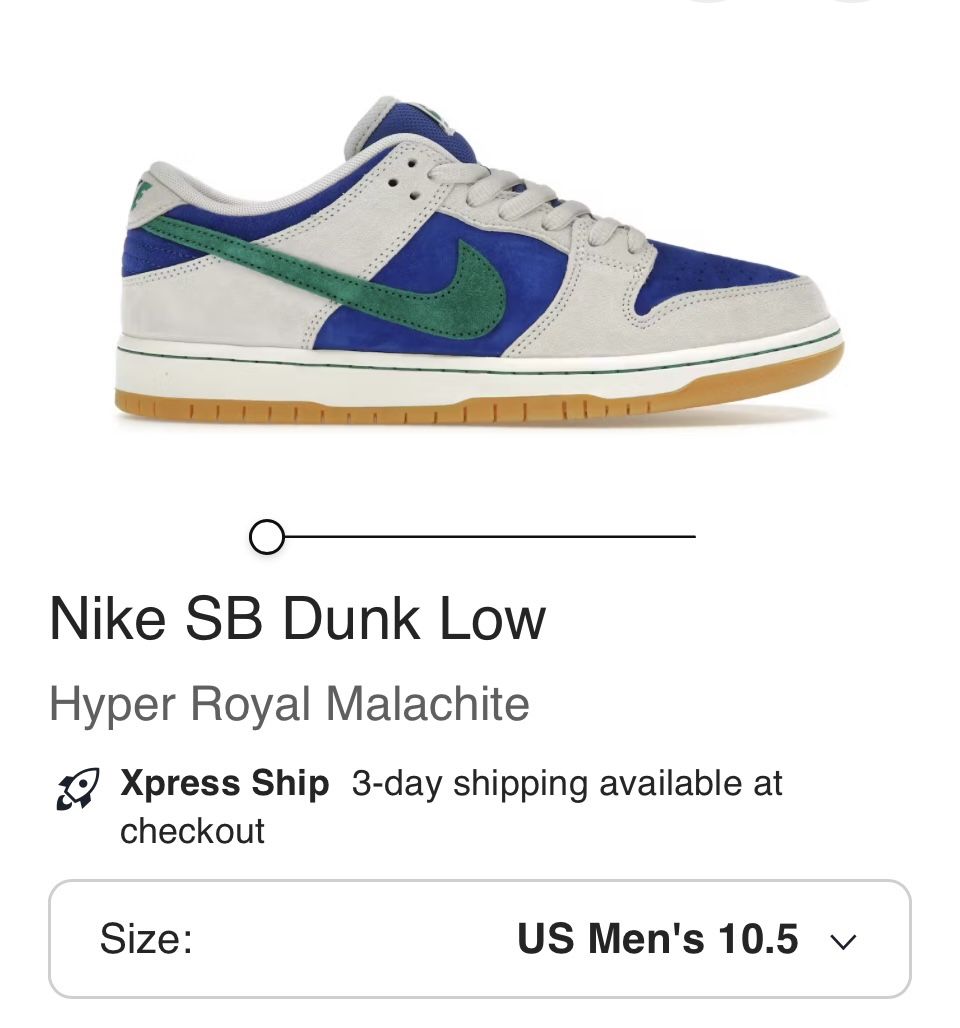Click the Hyper Royal Malachite colorway name
This screenshot has height=1028, width=960.
click(288, 703)
